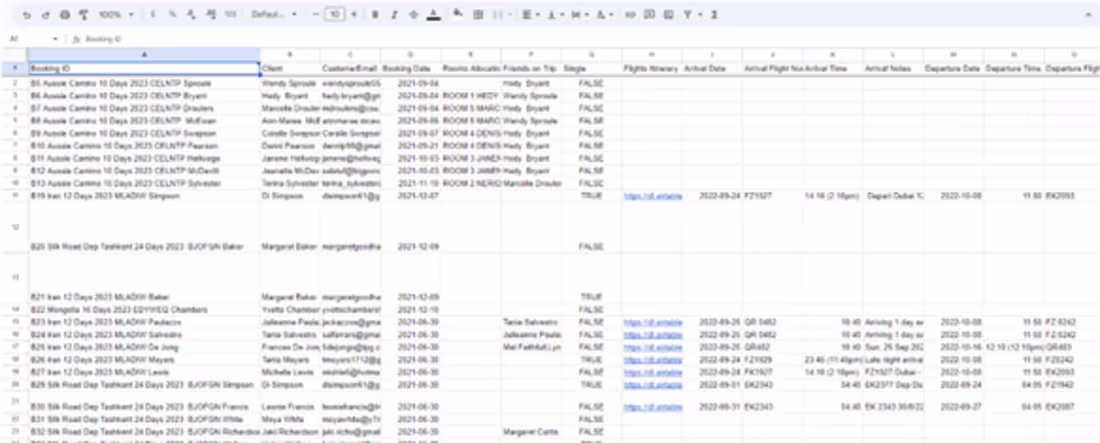Open horizontal align dropdown

pos(530,15)
